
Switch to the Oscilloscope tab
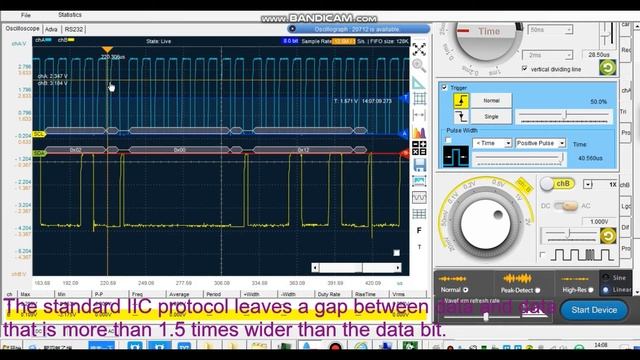[x=22, y=29]
